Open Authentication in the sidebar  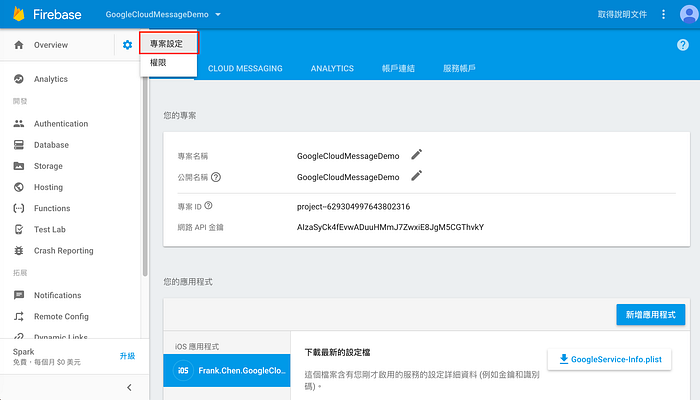[61, 124]
